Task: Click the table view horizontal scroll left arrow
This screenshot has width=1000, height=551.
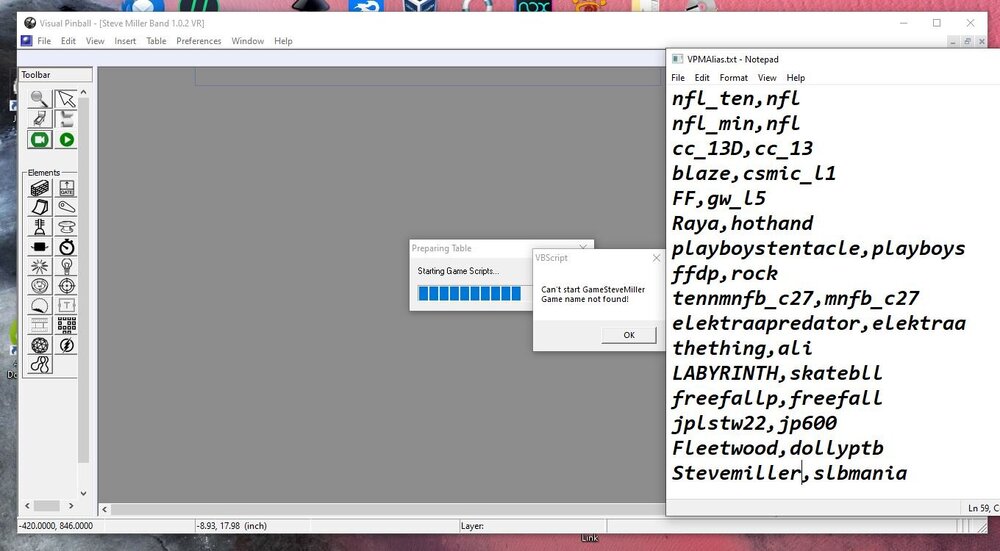Action: tap(105, 509)
